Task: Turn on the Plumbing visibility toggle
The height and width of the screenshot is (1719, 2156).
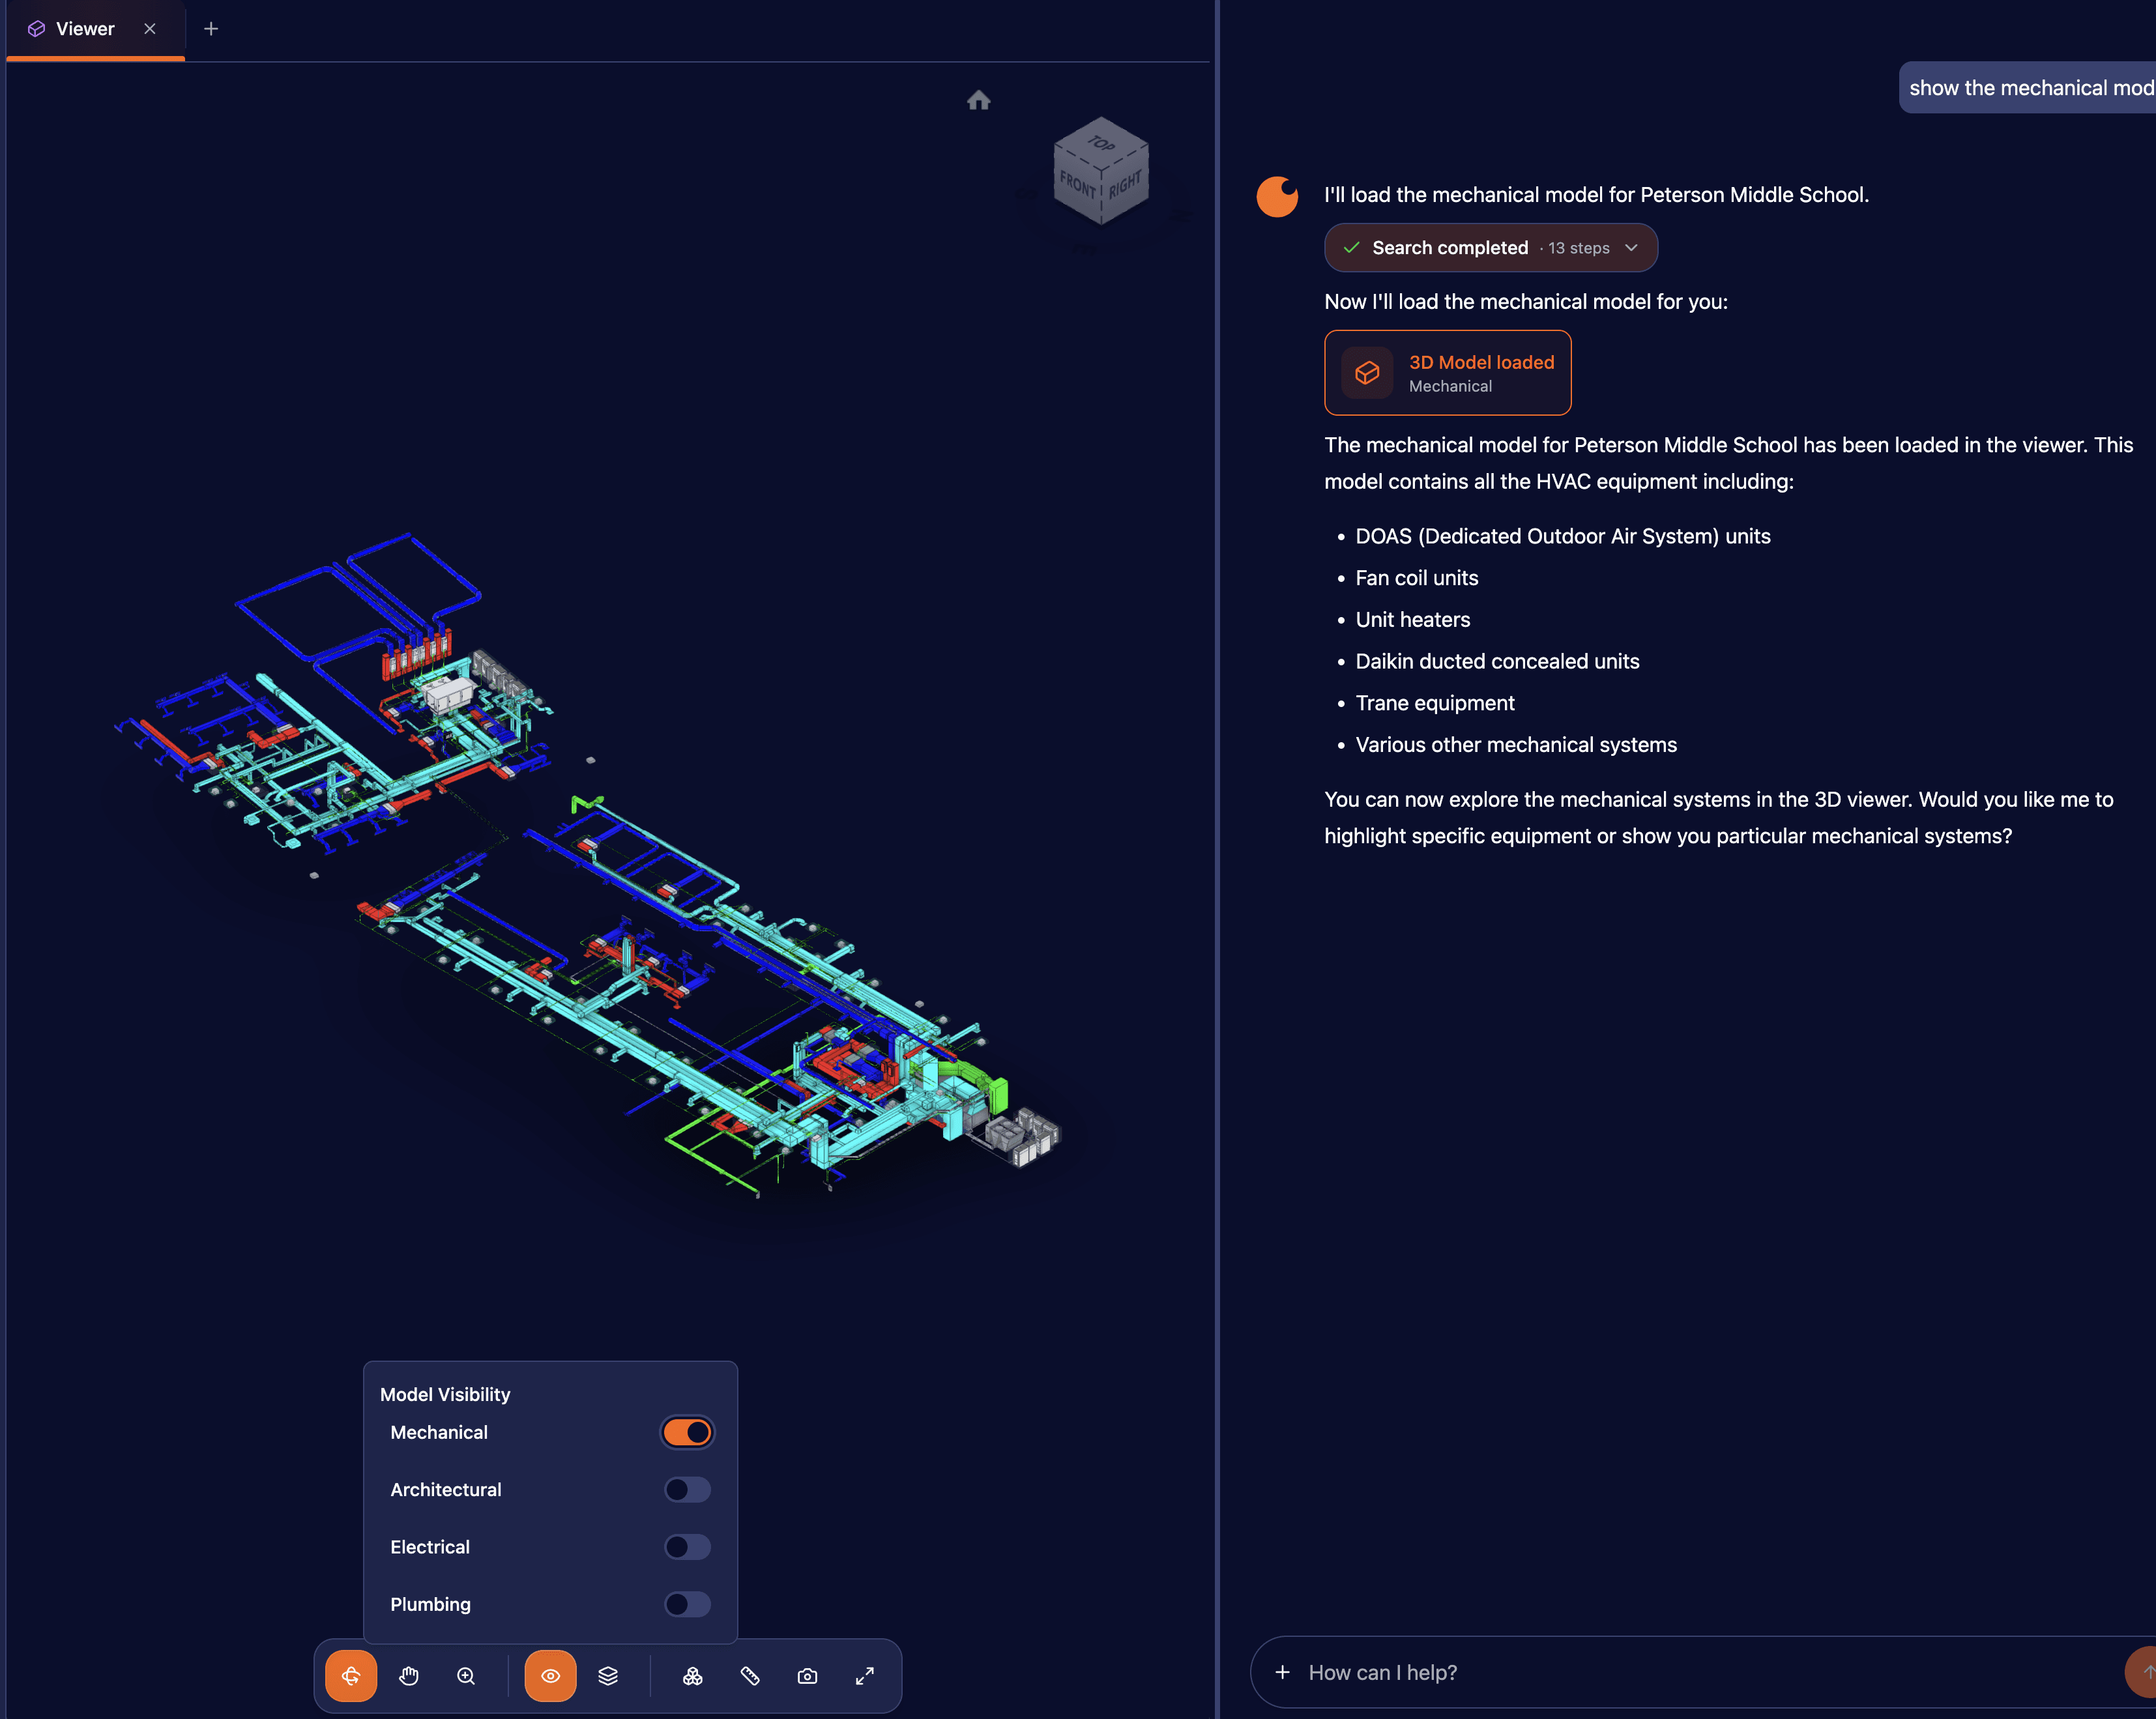Action: (x=687, y=1604)
